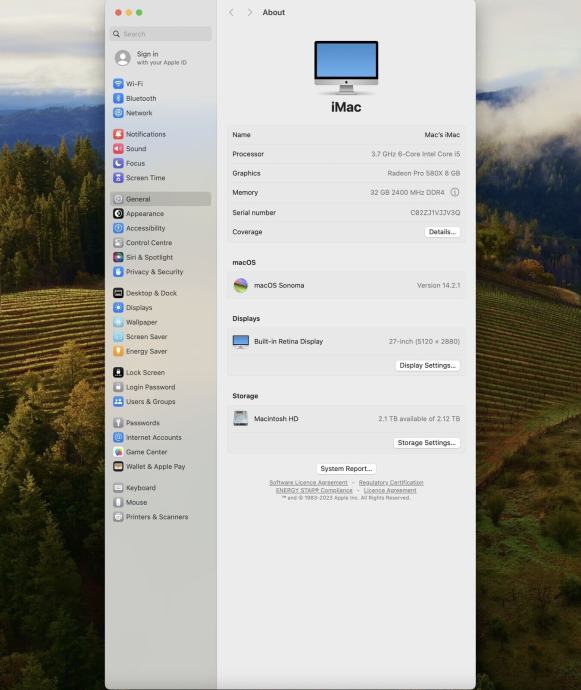Screen dimensions: 581x690
Task: Click the Appearance icon
Action: 118,213
